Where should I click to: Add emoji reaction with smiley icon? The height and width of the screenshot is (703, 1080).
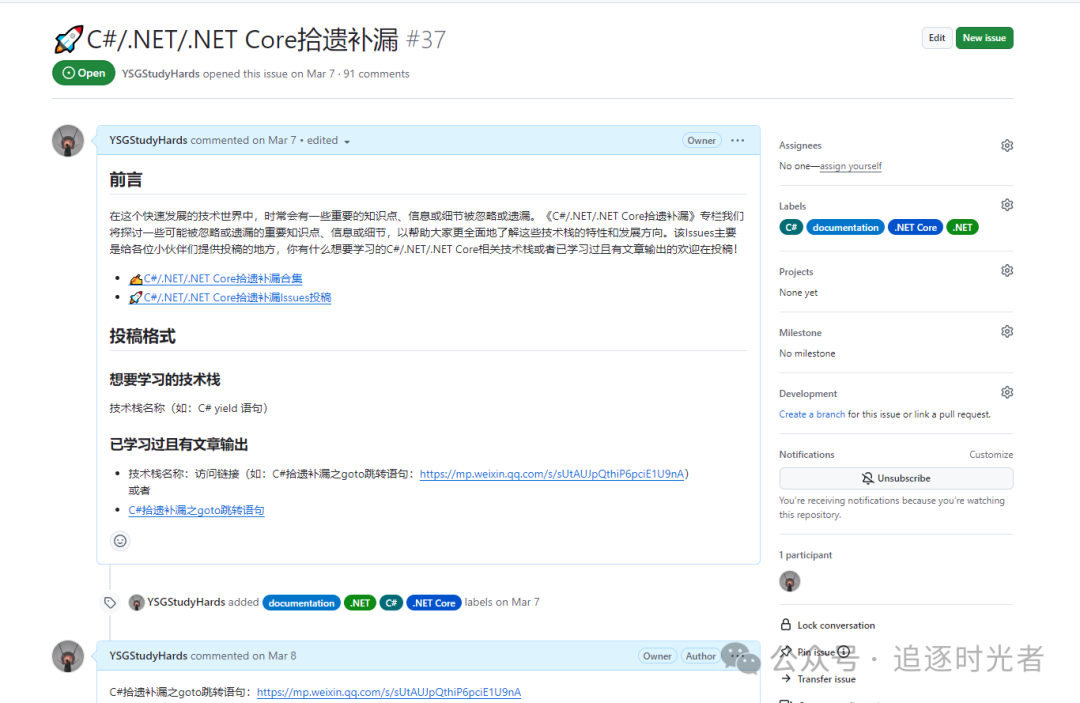pyautogui.click(x=120, y=541)
